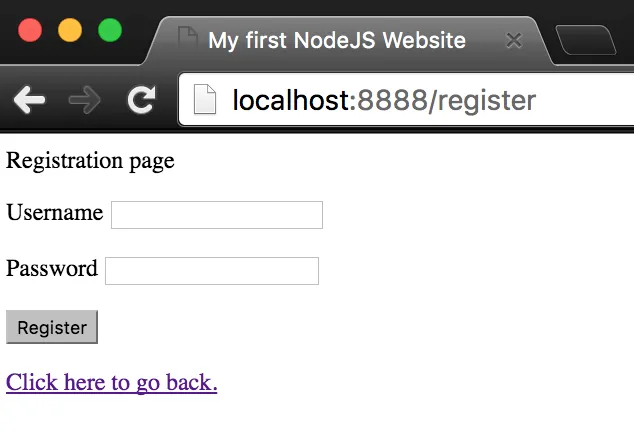Click the favicon on the NodeJS Website tab
Image resolution: width=634 pixels, height=448 pixels.
188,39
